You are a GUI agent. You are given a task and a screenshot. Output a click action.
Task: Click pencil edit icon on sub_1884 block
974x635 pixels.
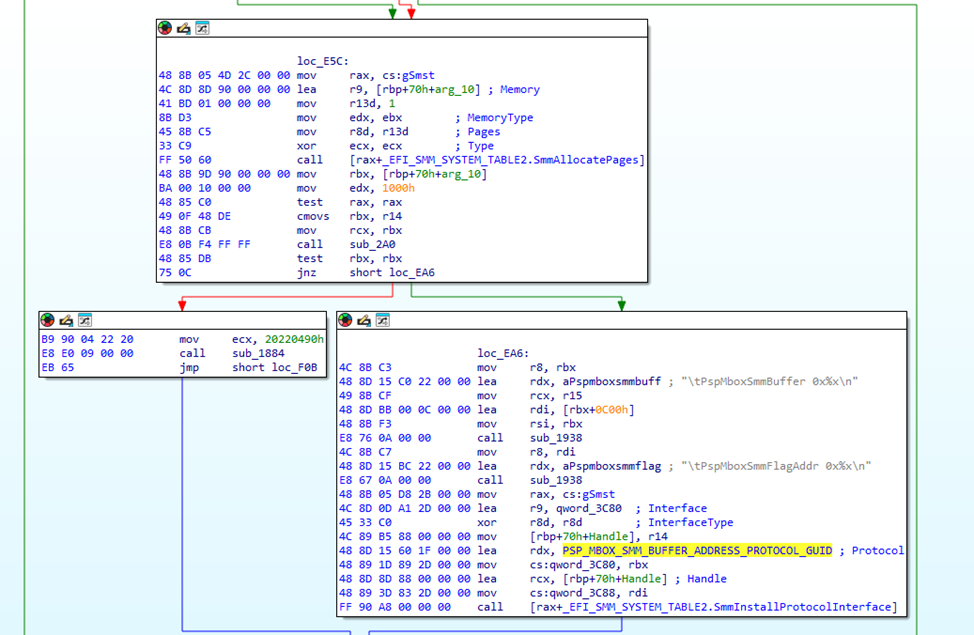[65, 320]
